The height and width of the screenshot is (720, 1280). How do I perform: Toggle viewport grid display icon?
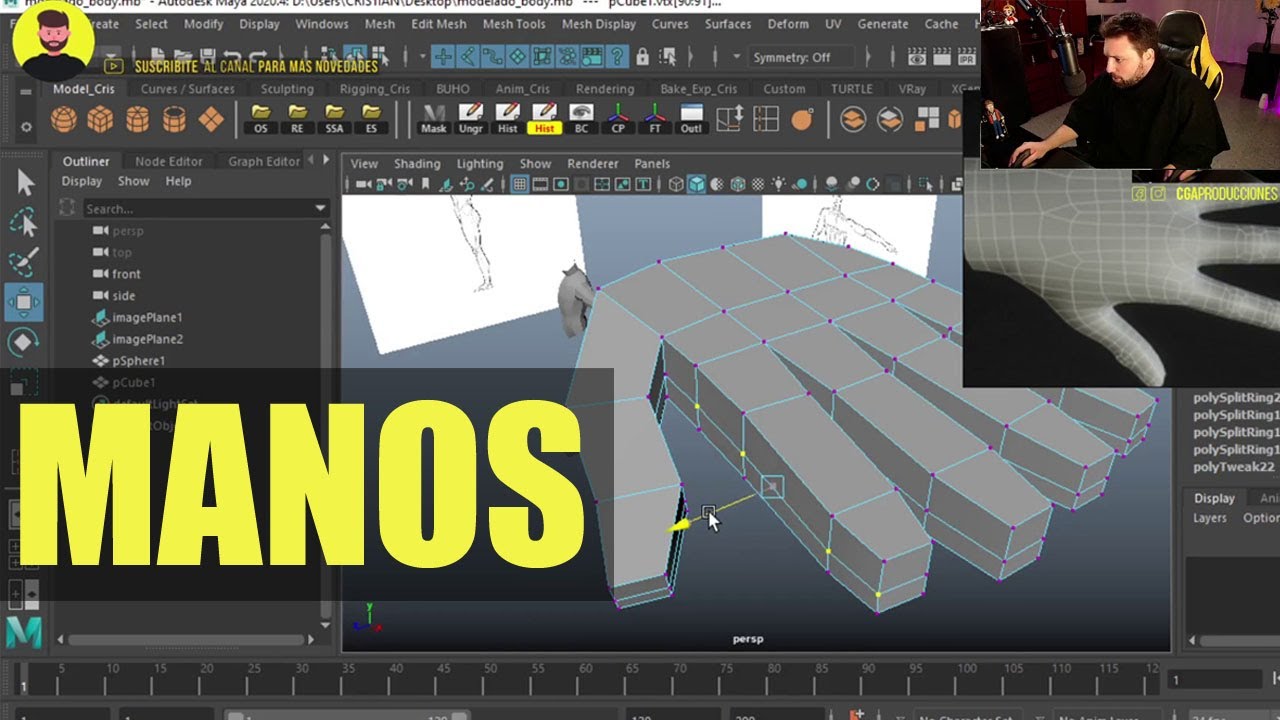tap(520, 184)
